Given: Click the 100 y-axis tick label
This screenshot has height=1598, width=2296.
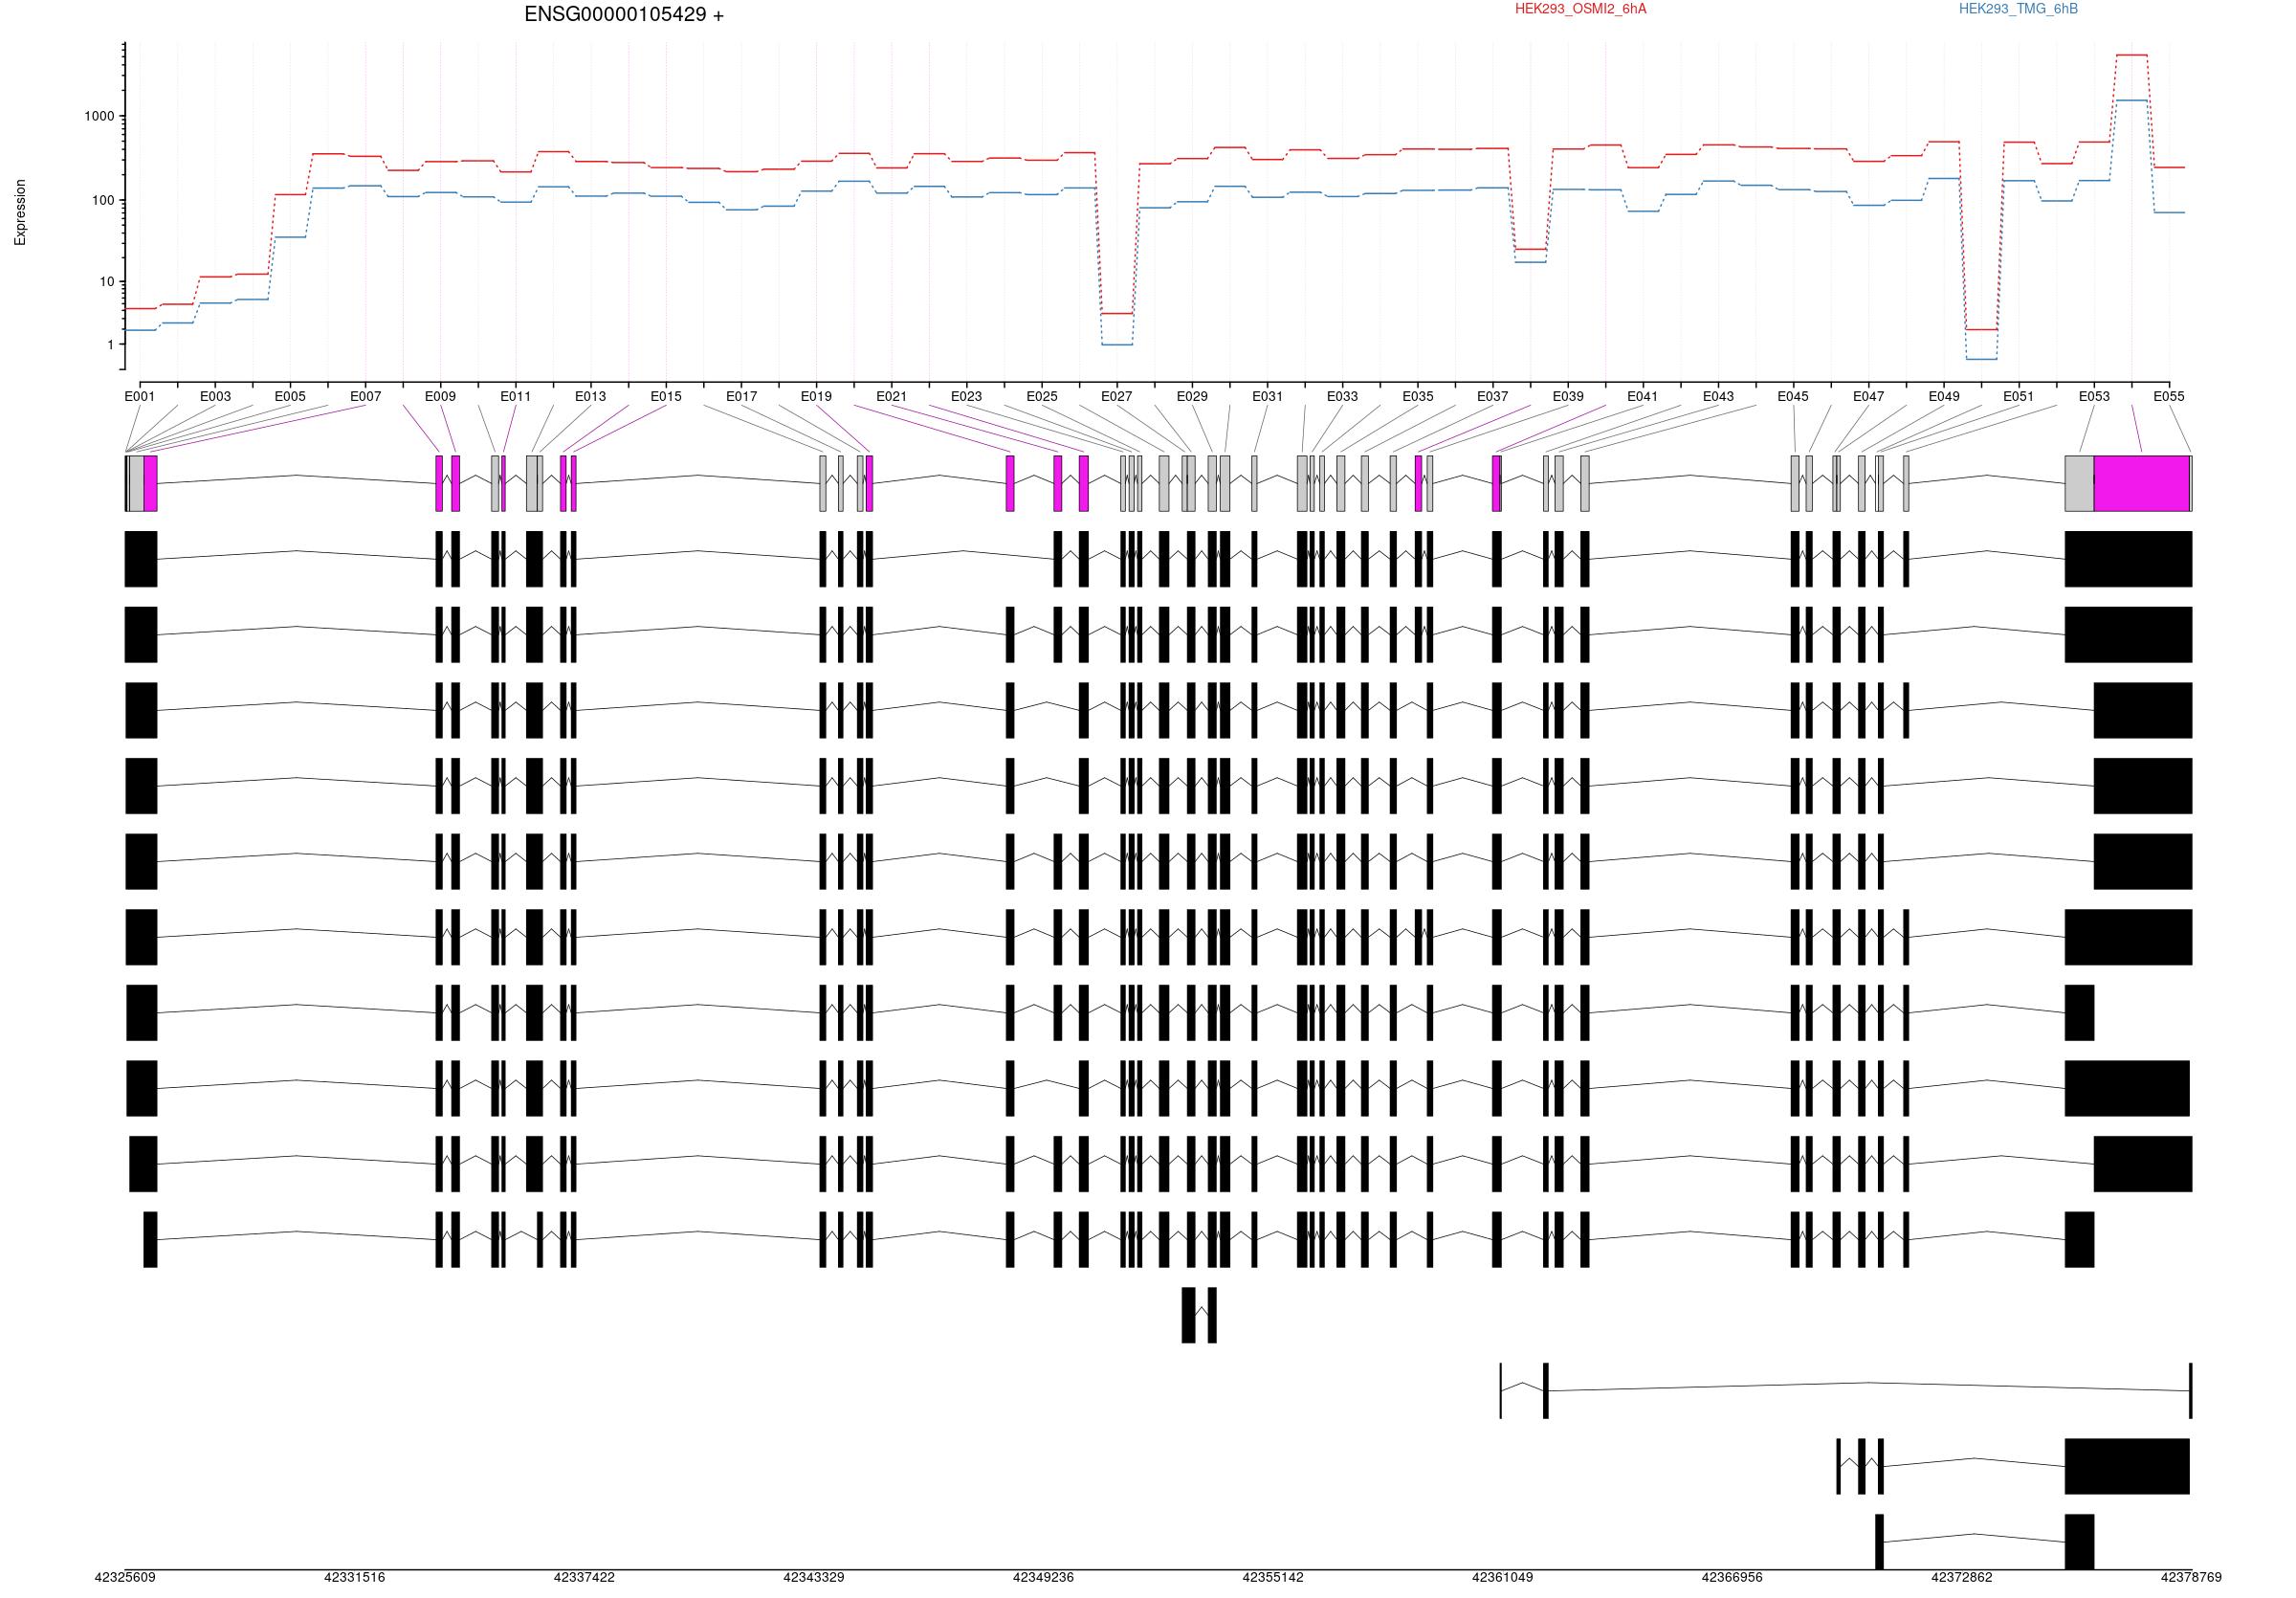Looking at the screenshot, I should [x=103, y=200].
